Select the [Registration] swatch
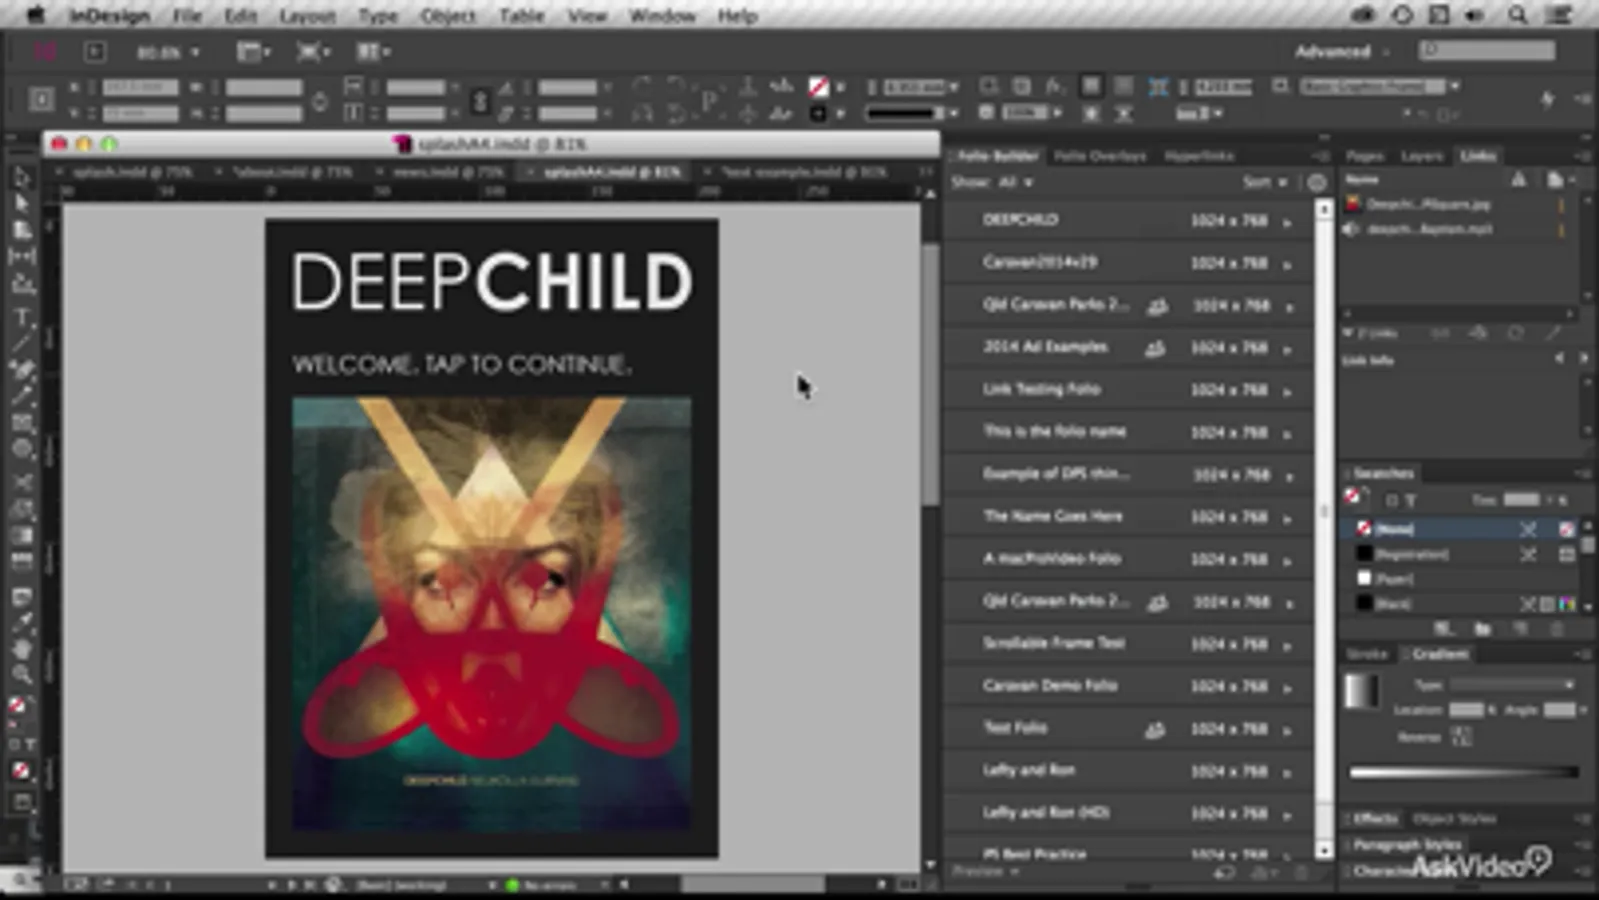The image size is (1599, 900). pyautogui.click(x=1461, y=554)
